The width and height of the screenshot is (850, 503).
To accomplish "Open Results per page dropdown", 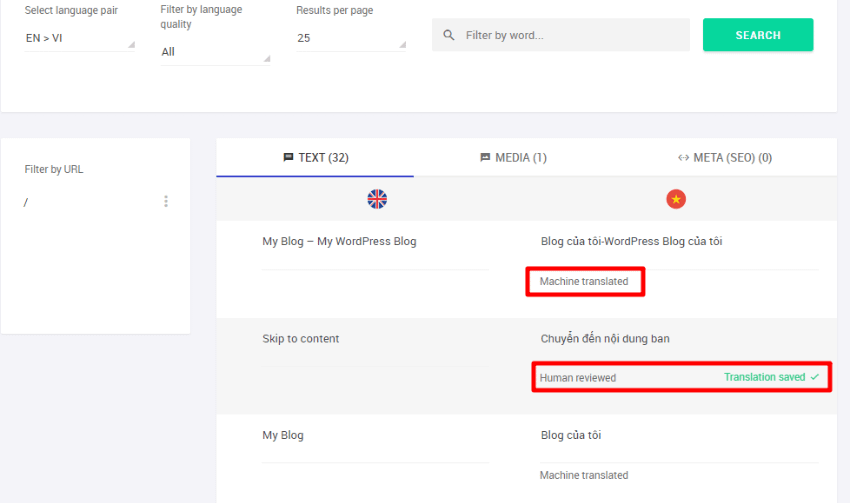I will [x=351, y=38].
